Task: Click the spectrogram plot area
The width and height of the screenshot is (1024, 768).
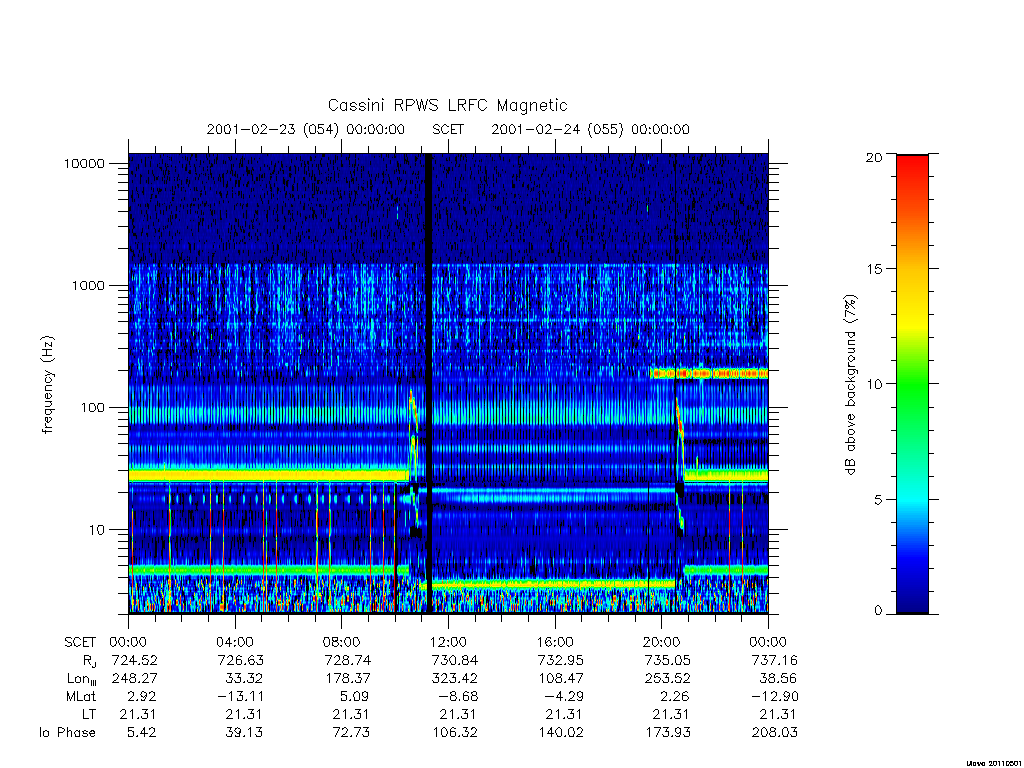Action: pos(448,383)
